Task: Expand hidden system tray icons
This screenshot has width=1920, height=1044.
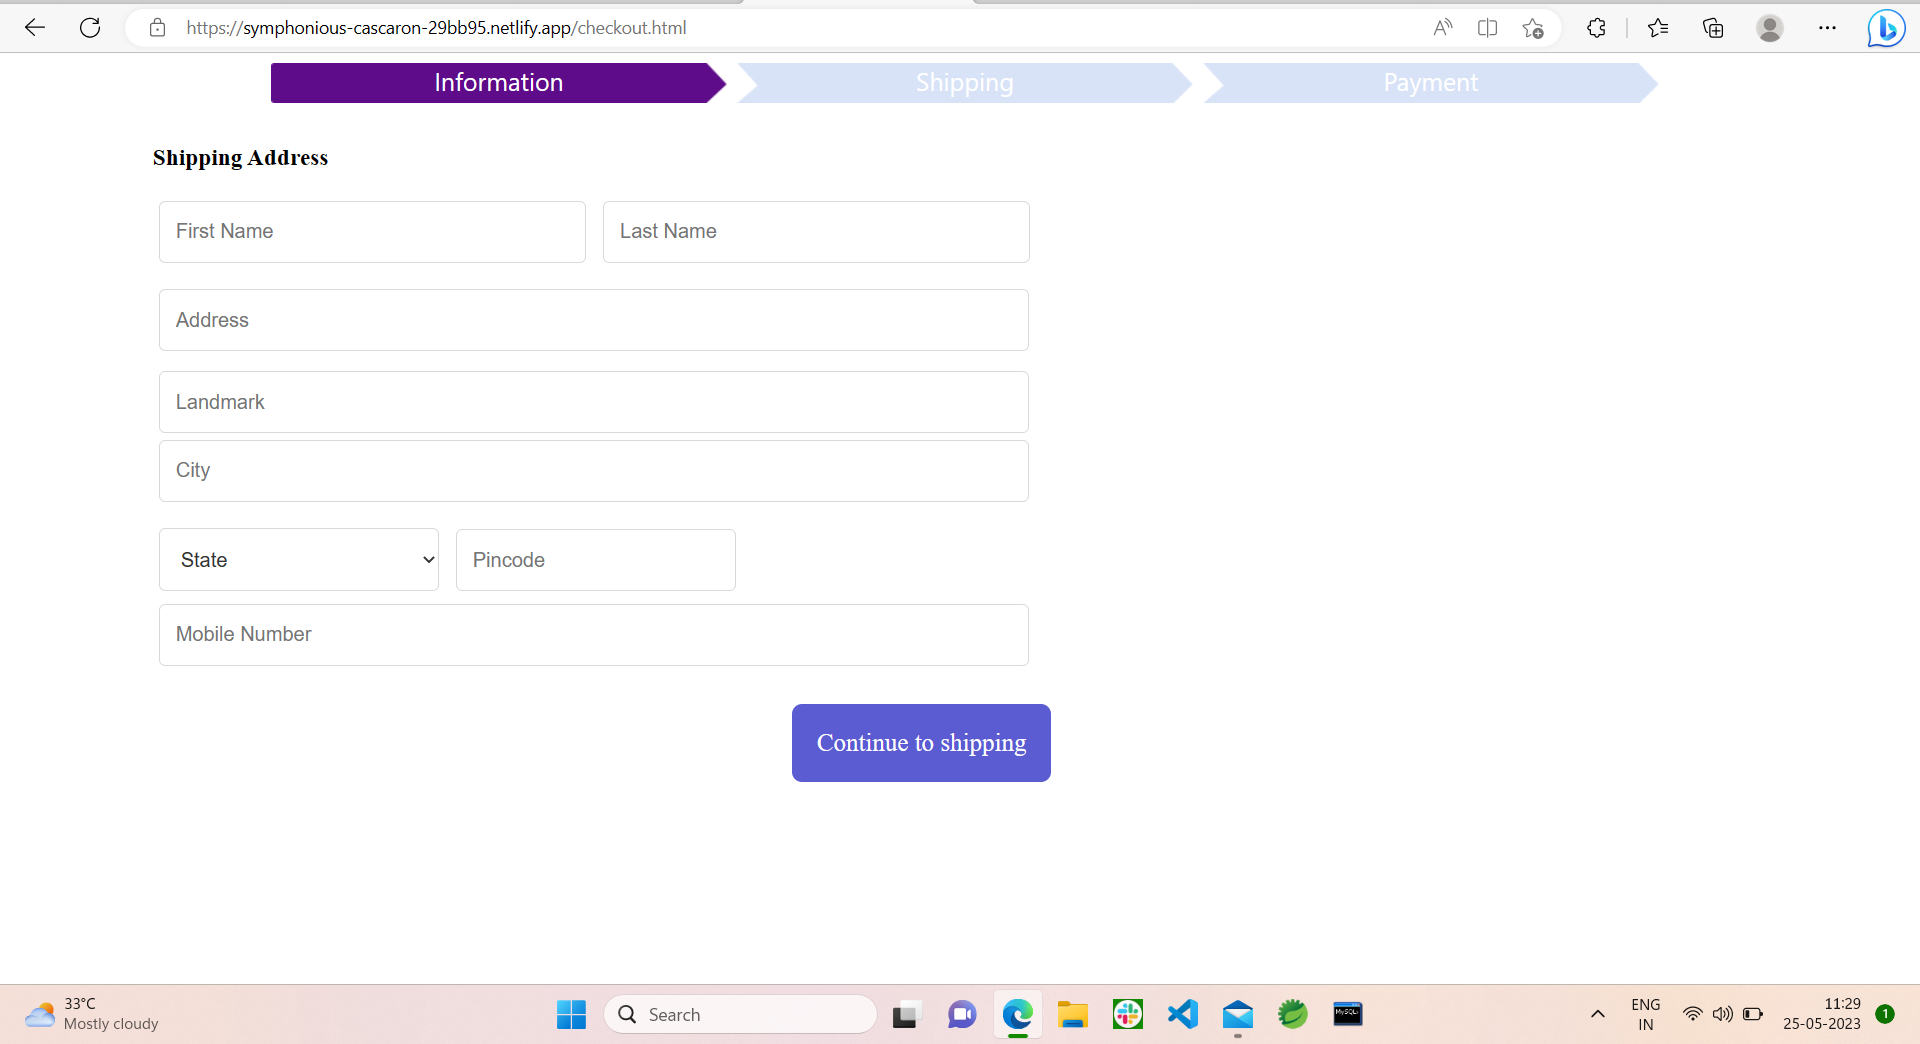Action: 1597,1014
